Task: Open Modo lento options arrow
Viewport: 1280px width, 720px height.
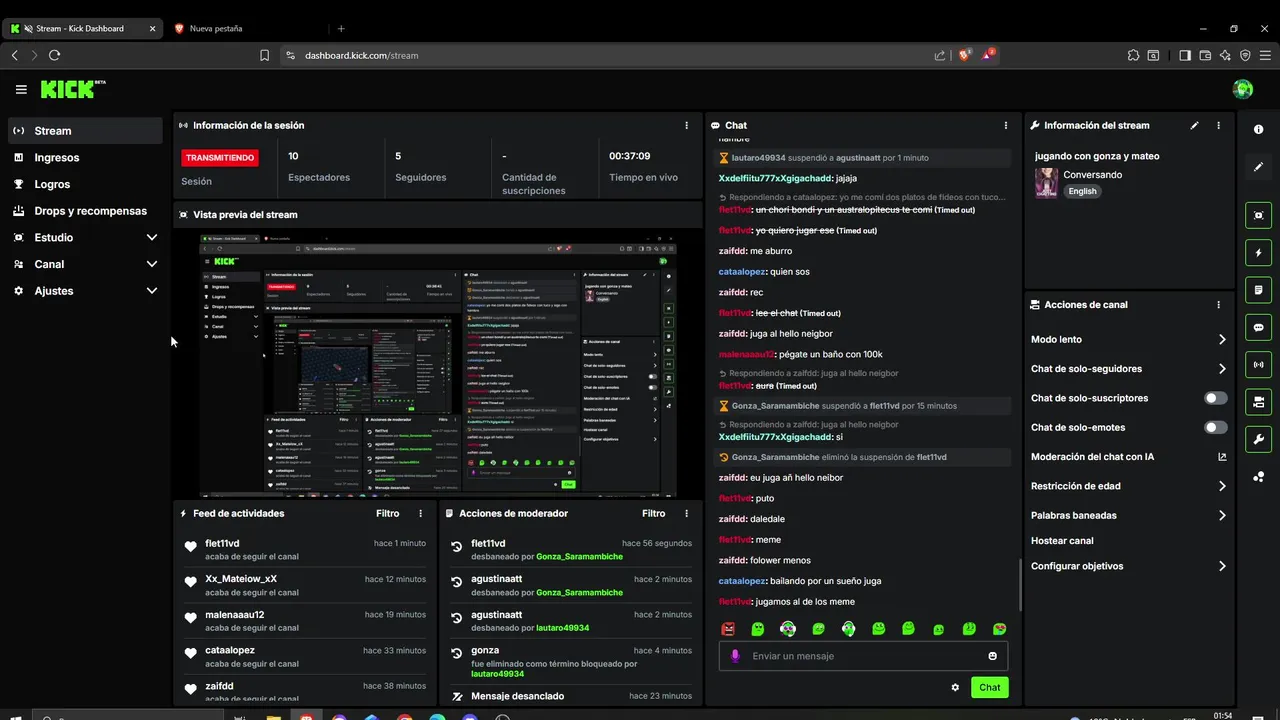Action: point(1222,340)
